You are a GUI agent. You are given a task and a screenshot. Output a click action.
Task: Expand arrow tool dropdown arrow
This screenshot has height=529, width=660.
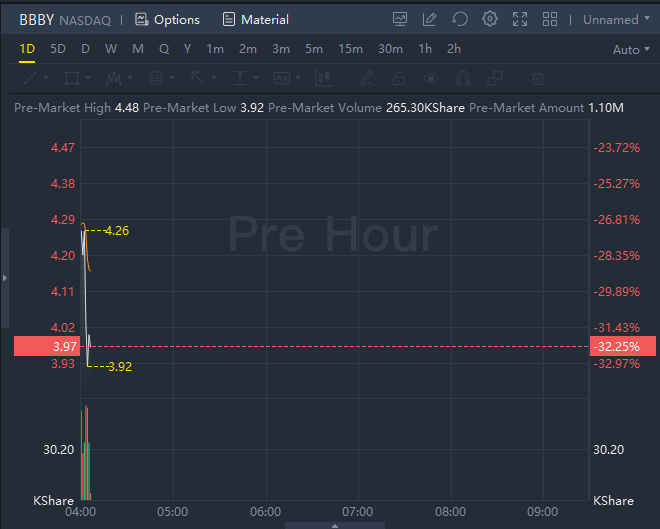214,78
